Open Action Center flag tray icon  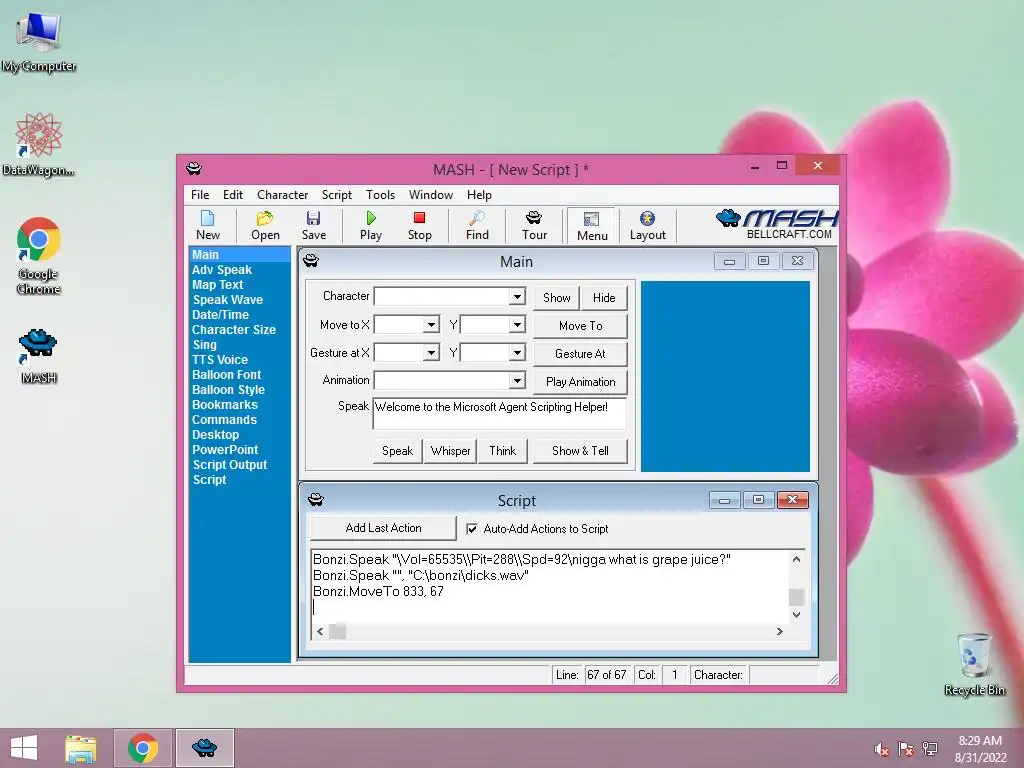coord(906,749)
